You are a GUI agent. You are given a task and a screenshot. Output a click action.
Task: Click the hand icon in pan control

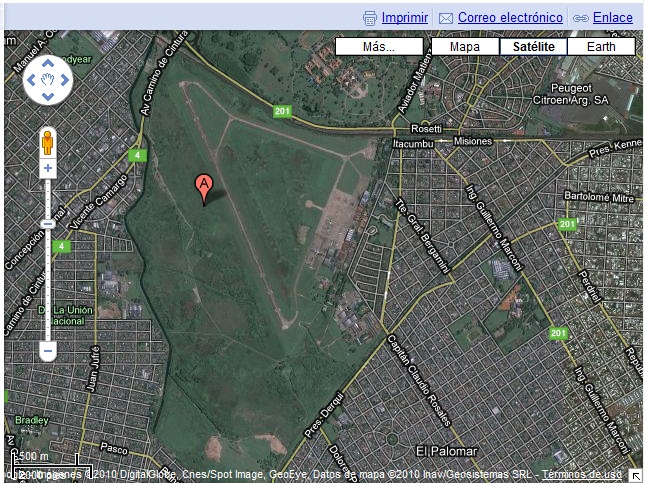click(x=48, y=80)
